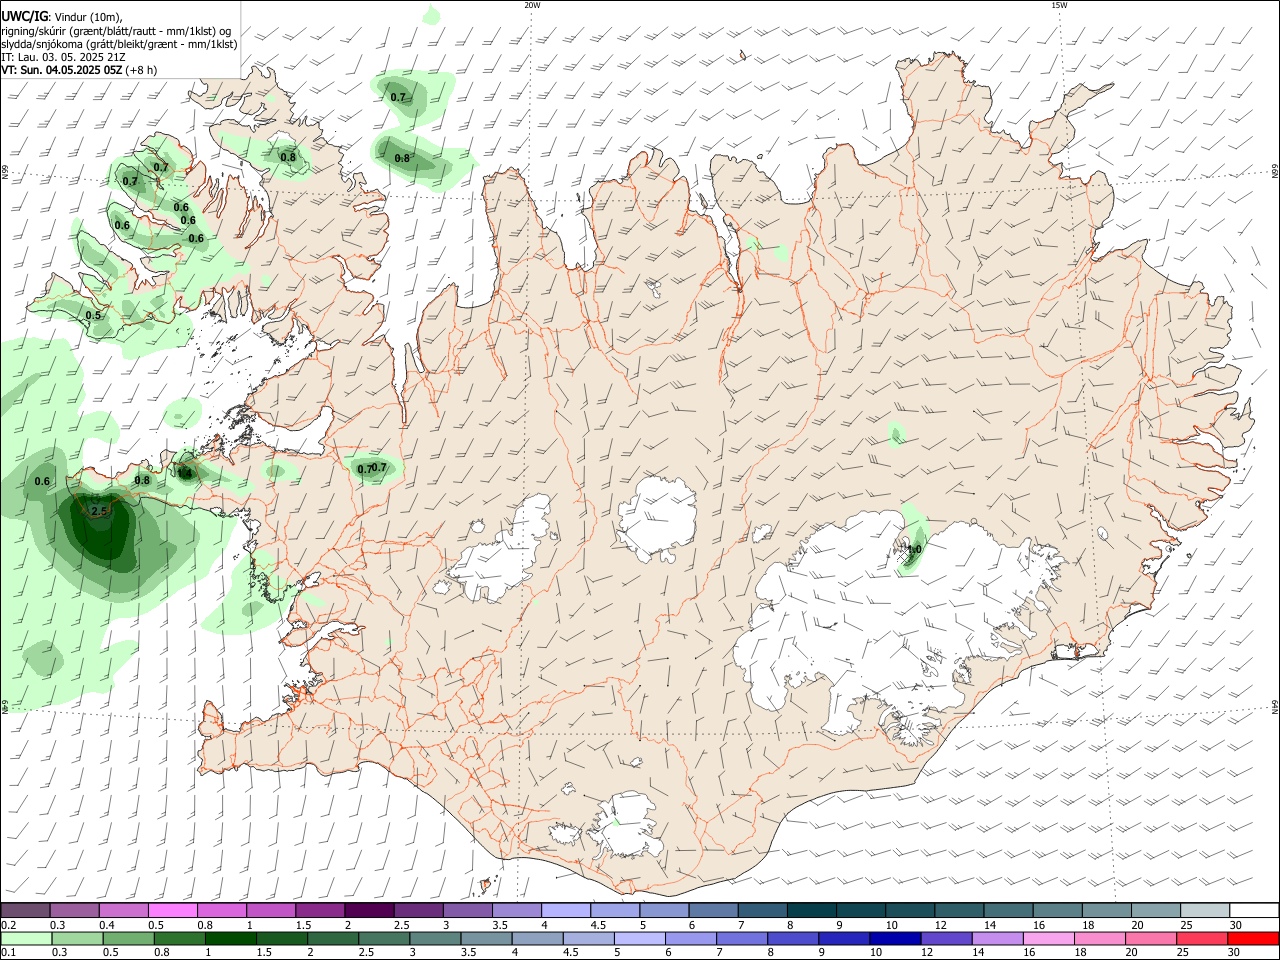Pick the deep blue 10–12 rain swatch
The width and height of the screenshot is (1280, 960).
point(895,938)
